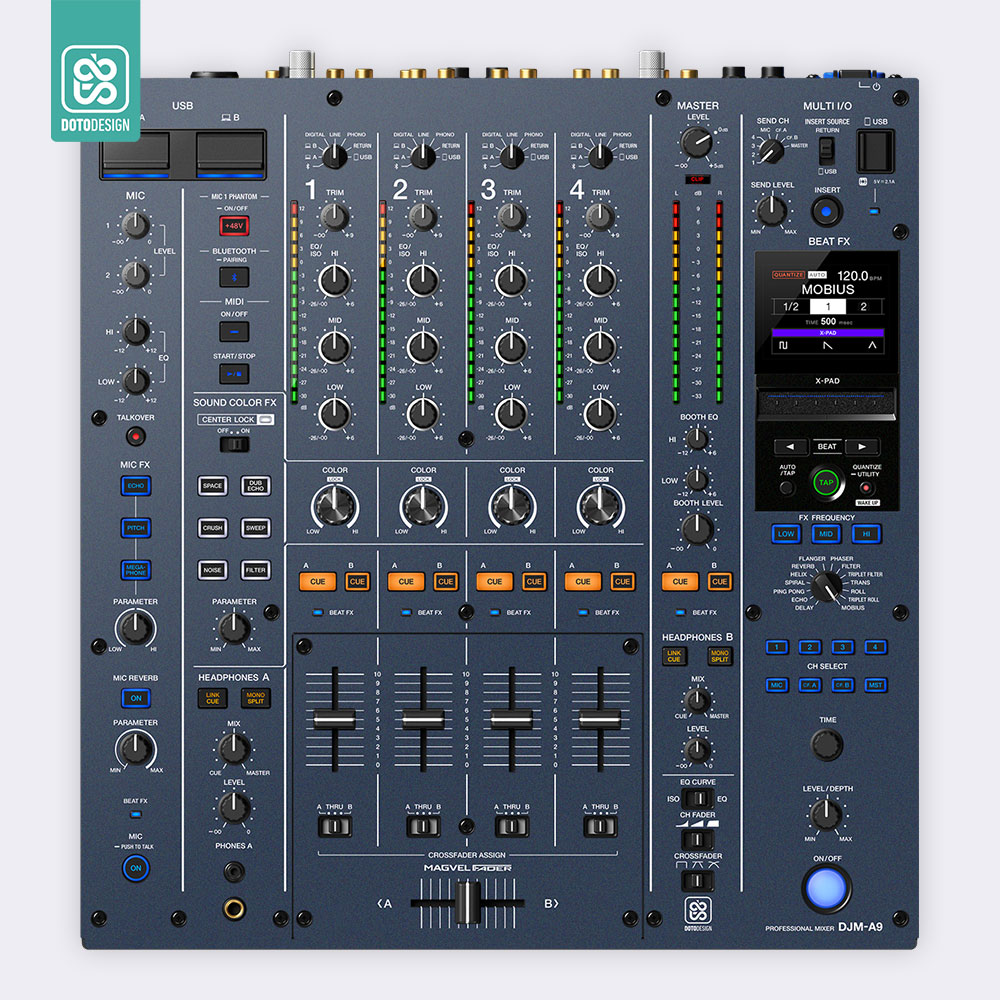Select the 1/2 beat value on Beat FX display
The height and width of the screenshot is (1000, 1000).
[791, 307]
